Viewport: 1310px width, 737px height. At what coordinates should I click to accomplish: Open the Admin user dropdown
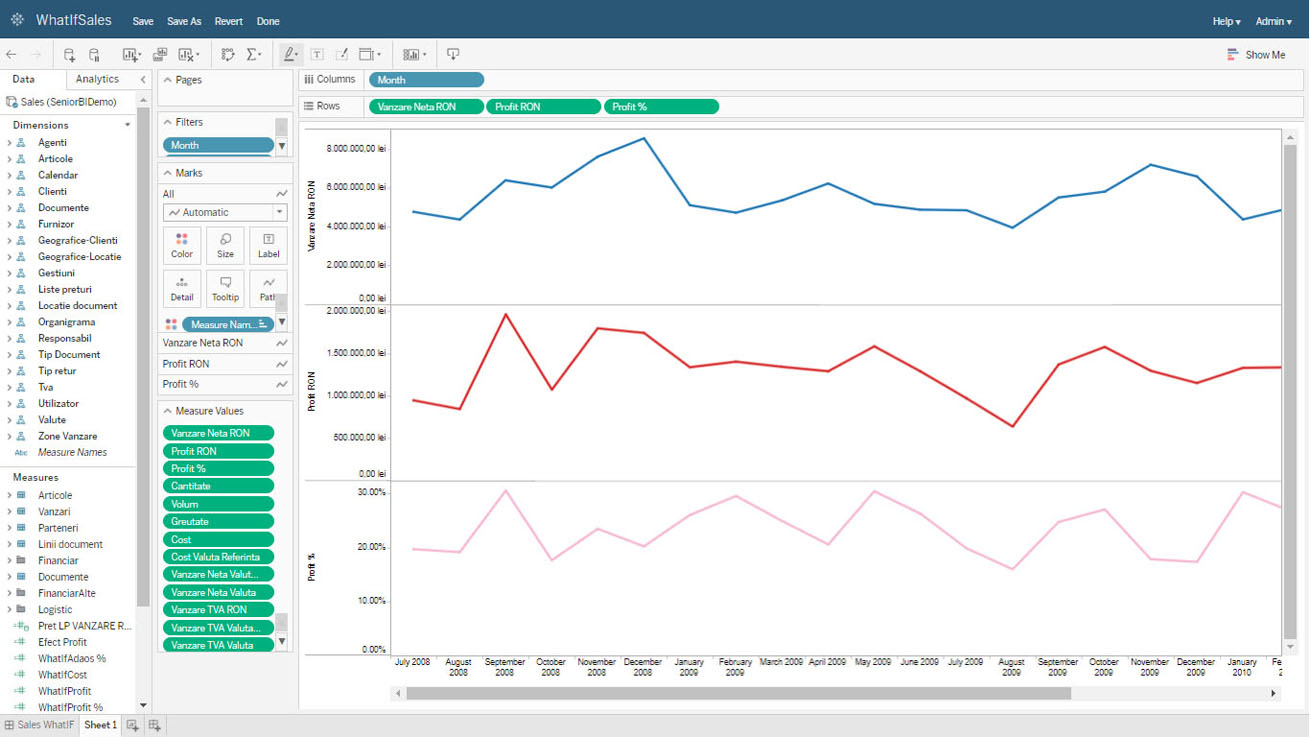tap(1274, 21)
